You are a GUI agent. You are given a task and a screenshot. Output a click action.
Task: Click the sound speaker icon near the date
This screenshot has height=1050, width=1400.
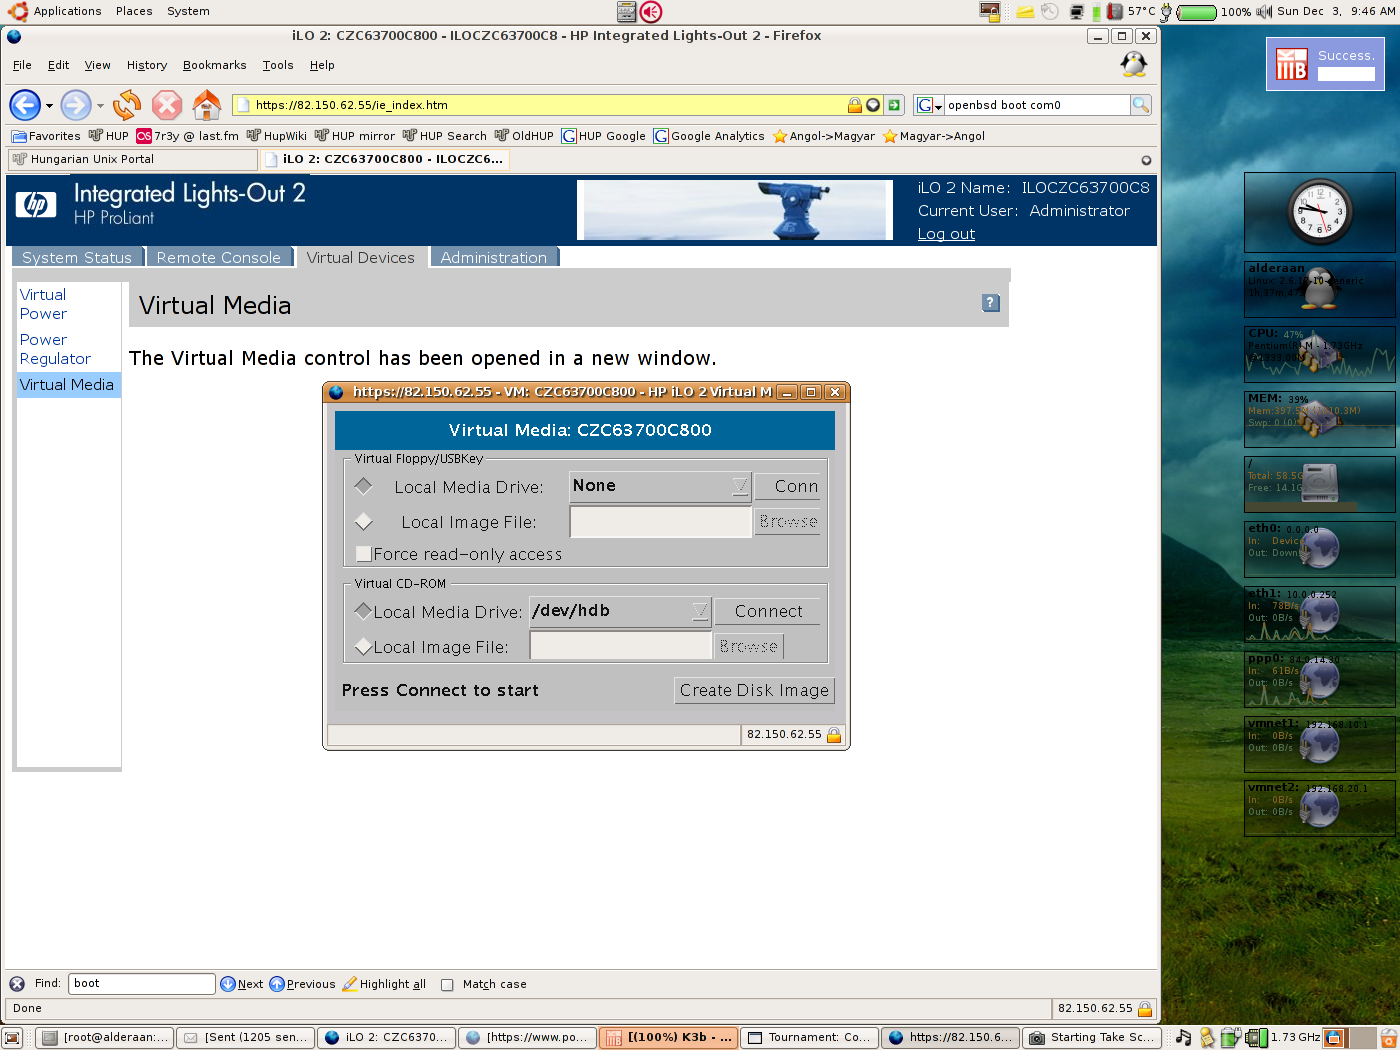click(1264, 12)
